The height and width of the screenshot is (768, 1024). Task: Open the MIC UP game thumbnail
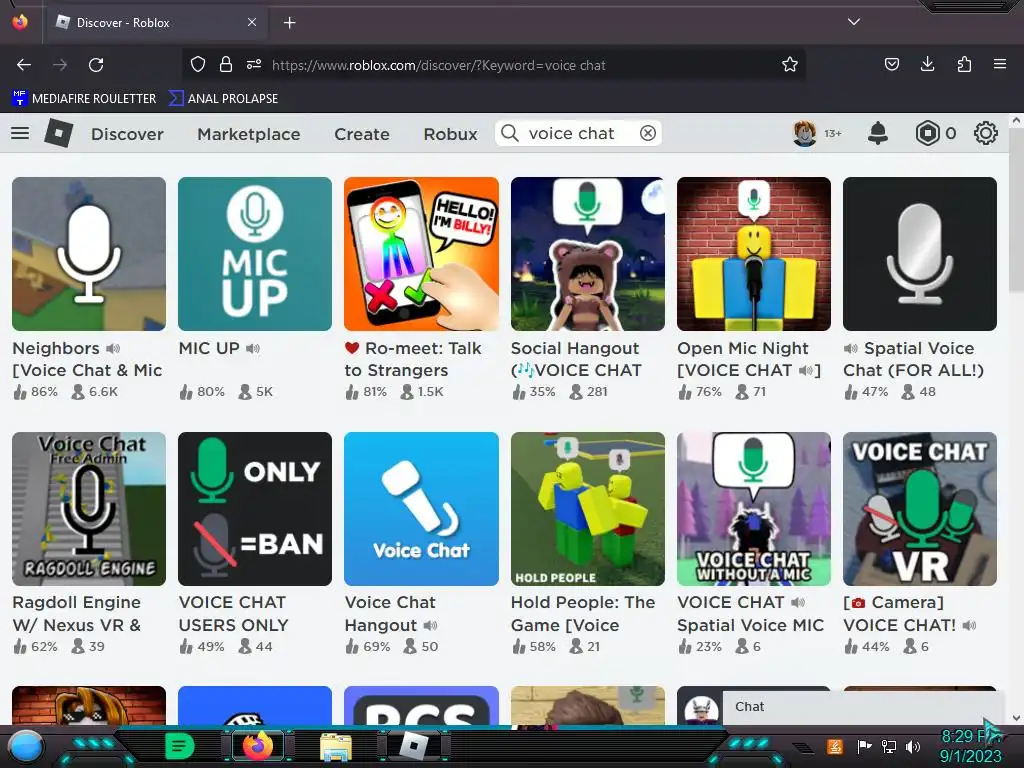click(255, 254)
